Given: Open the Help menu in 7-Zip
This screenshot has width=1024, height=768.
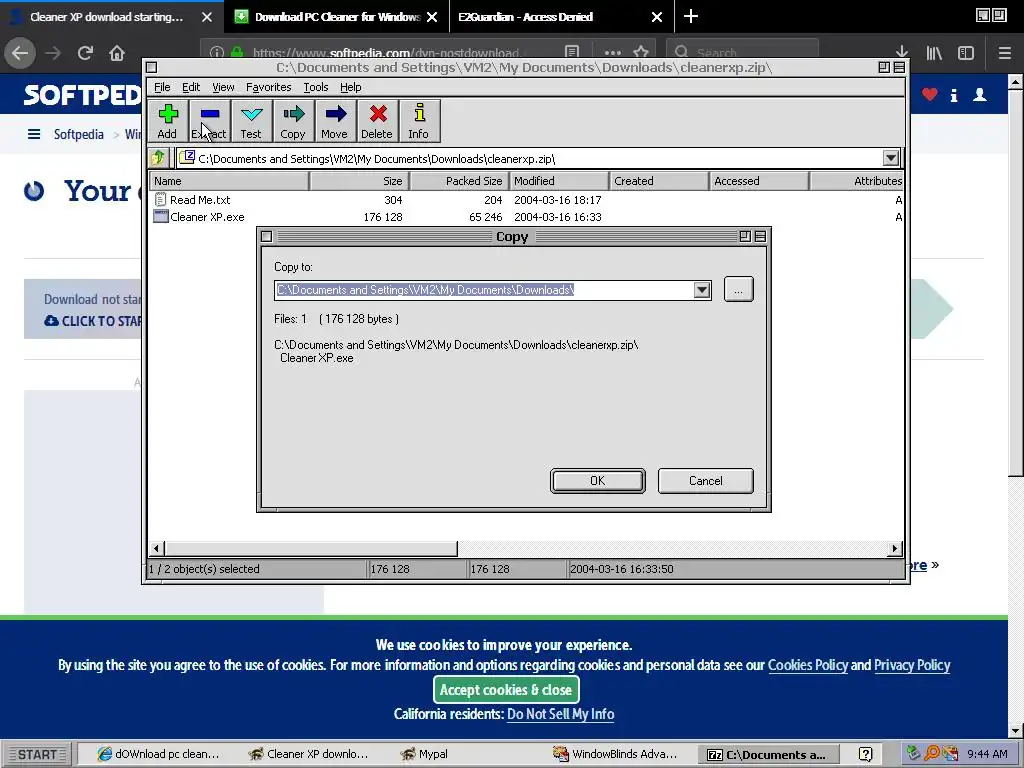Looking at the screenshot, I should (x=350, y=87).
